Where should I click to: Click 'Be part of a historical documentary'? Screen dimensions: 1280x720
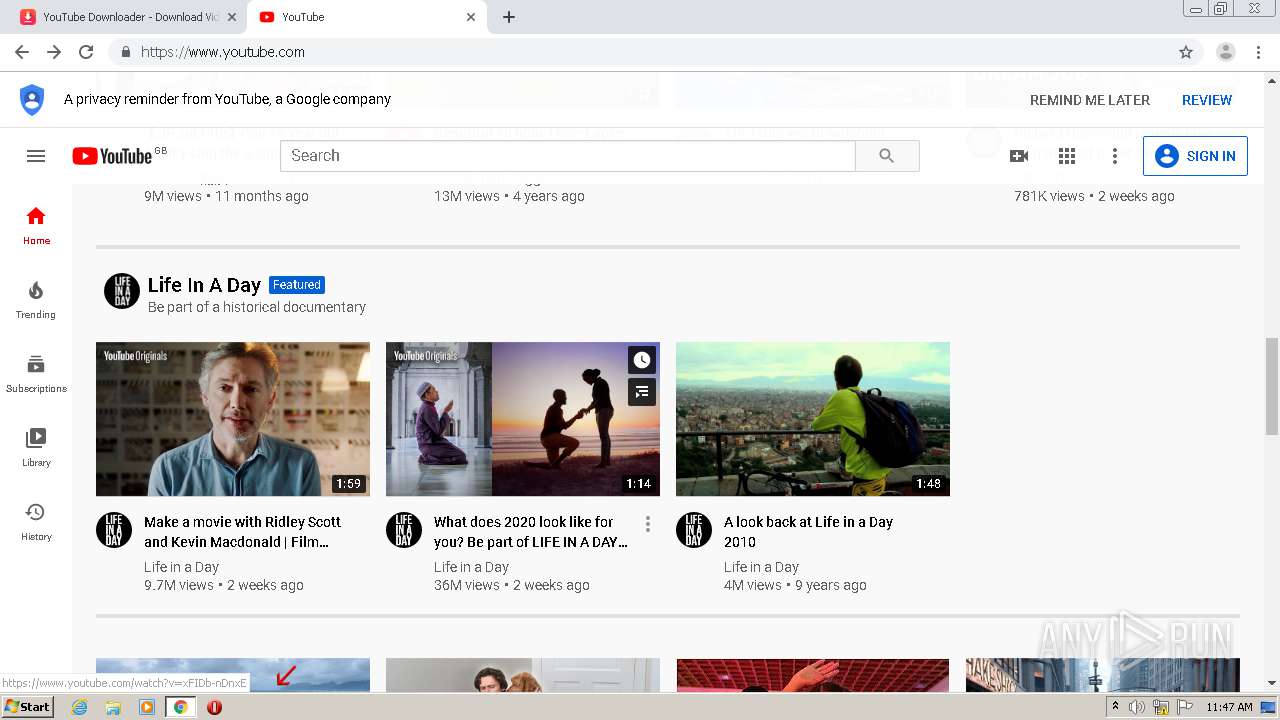[257, 307]
